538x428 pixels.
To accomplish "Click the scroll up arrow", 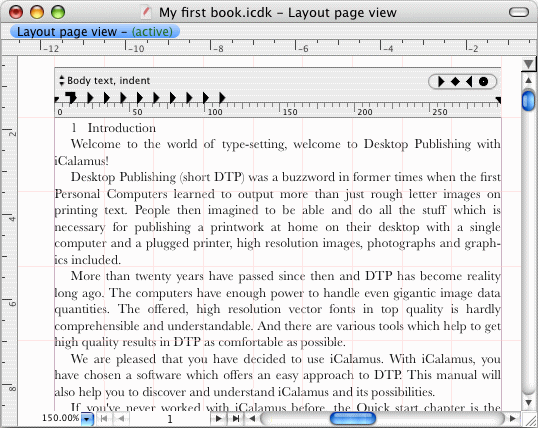I will point(528,81).
